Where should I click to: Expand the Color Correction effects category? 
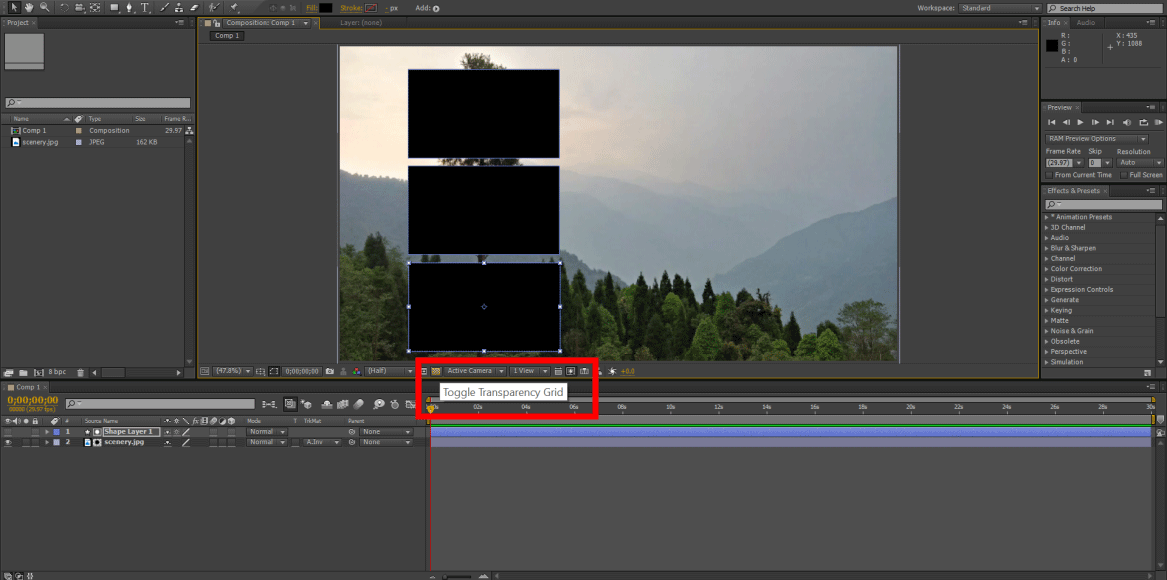(x=1046, y=269)
